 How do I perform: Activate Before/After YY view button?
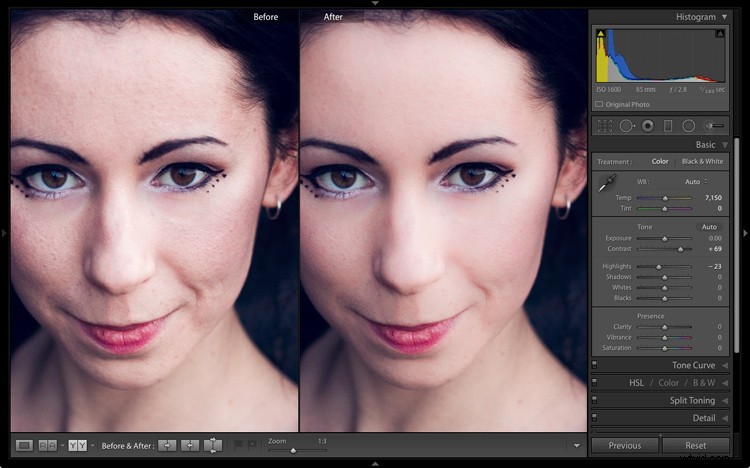77,446
